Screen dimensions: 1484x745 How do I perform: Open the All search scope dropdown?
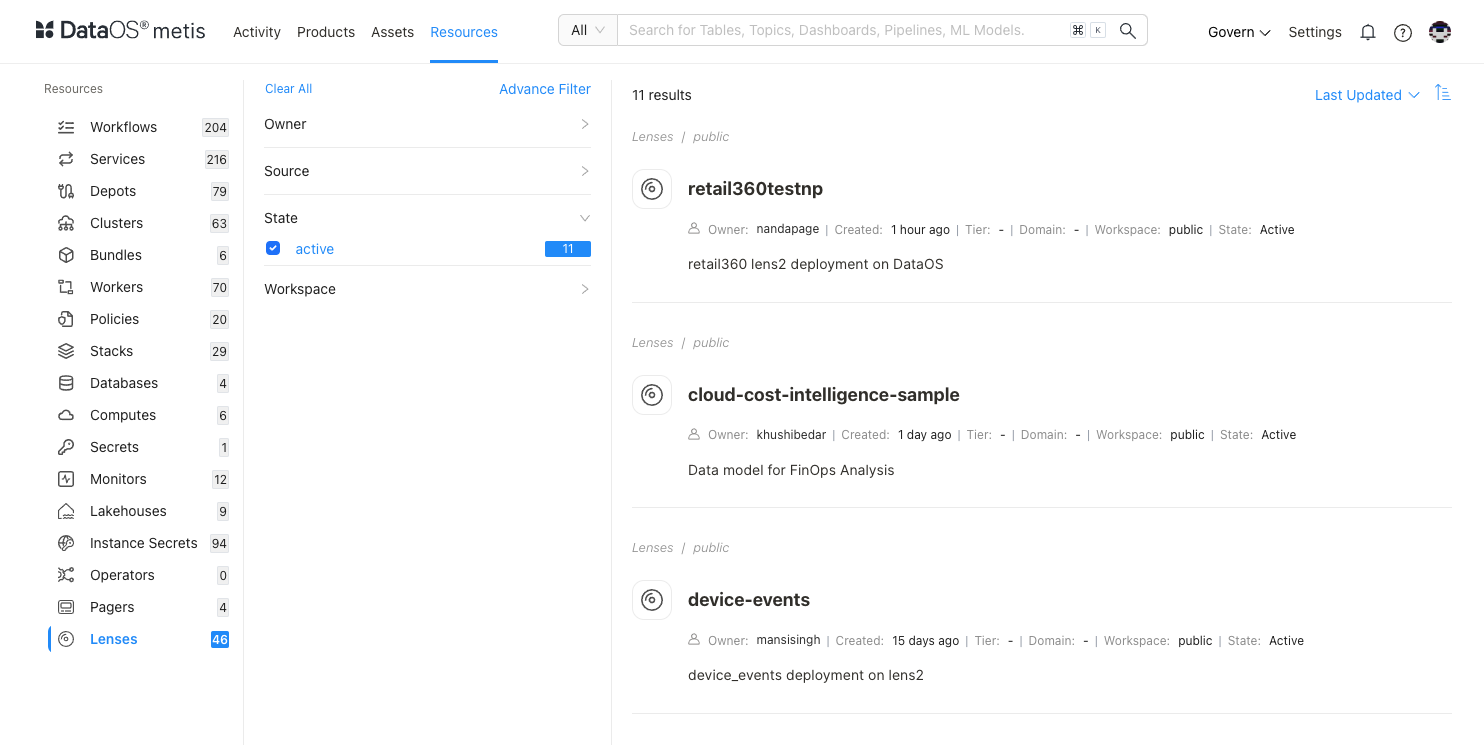click(588, 30)
